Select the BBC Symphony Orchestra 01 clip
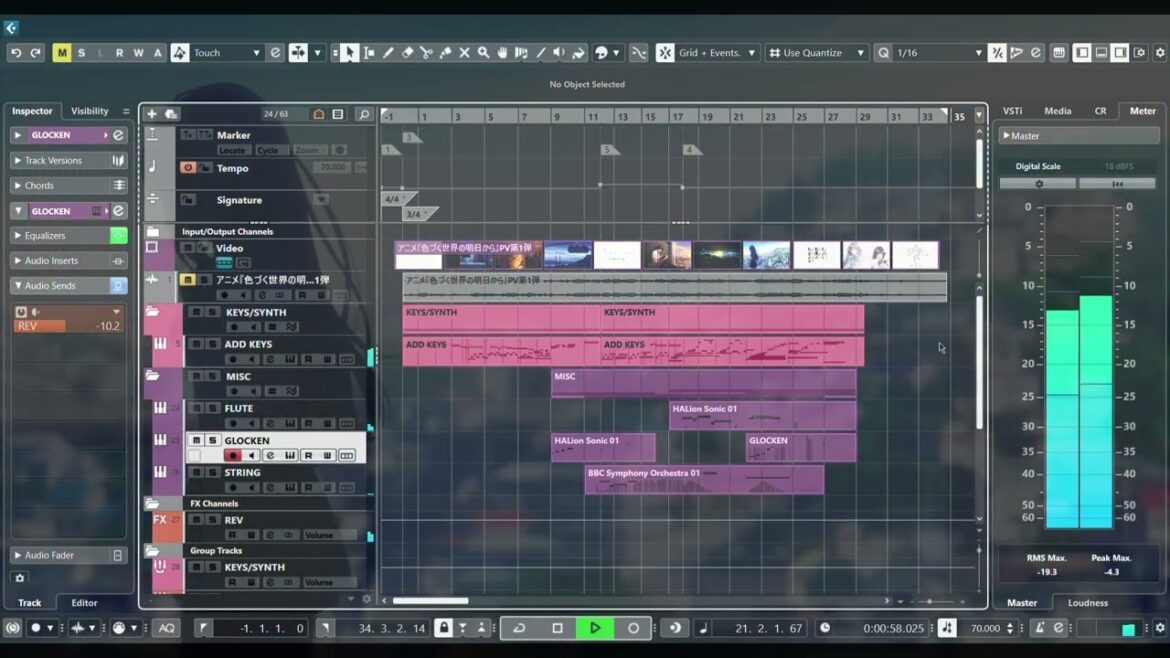The image size is (1170, 658). point(704,479)
